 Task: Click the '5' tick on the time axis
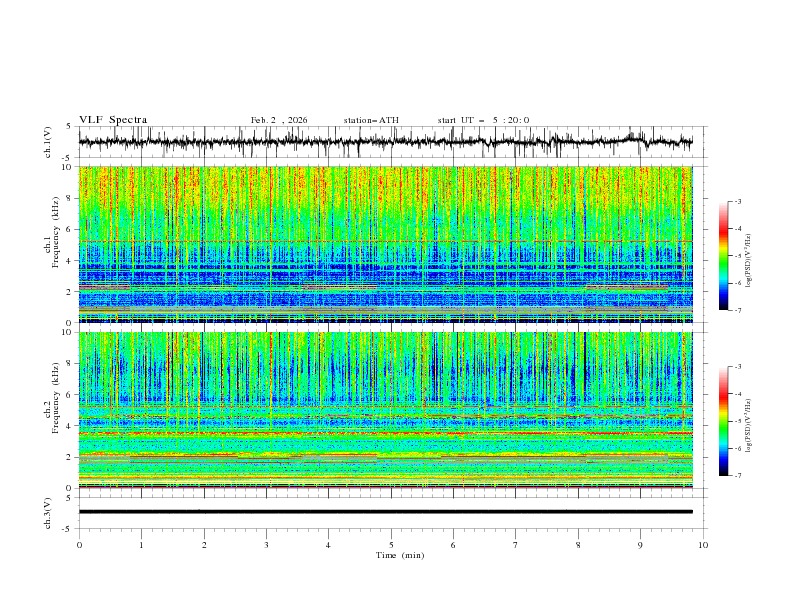pos(391,545)
